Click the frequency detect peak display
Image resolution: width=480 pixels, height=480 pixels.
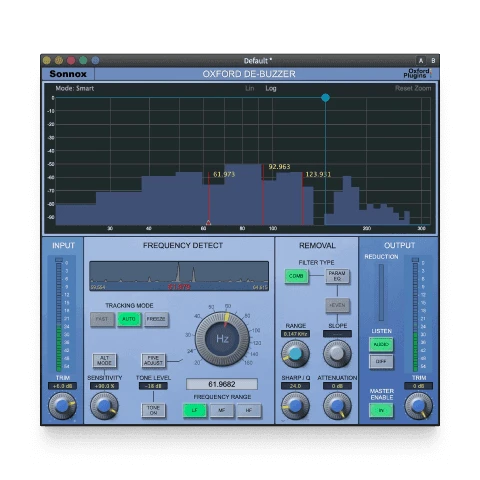click(x=179, y=276)
